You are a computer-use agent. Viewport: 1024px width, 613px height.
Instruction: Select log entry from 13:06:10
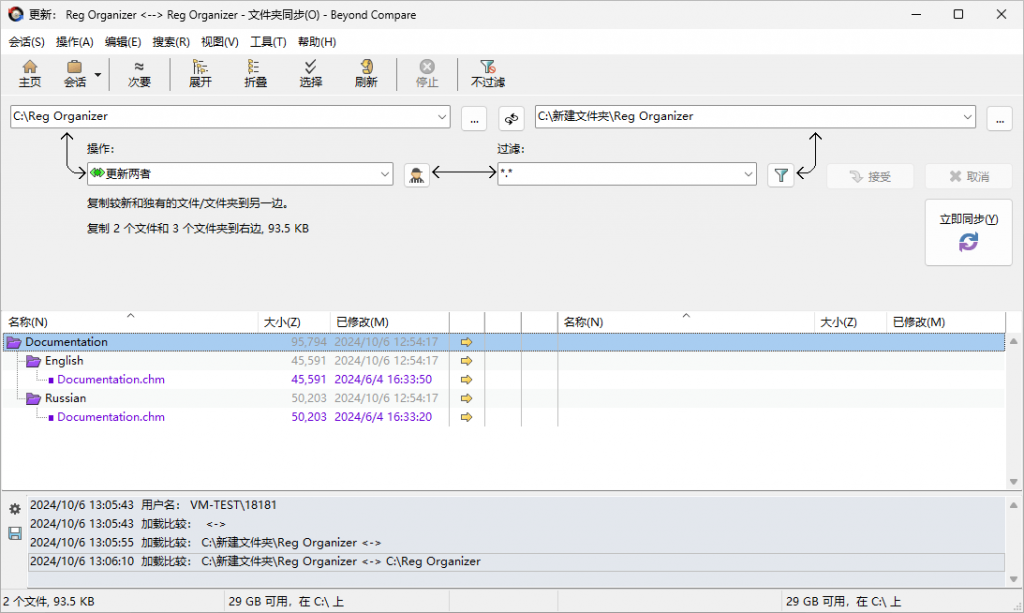coord(516,562)
